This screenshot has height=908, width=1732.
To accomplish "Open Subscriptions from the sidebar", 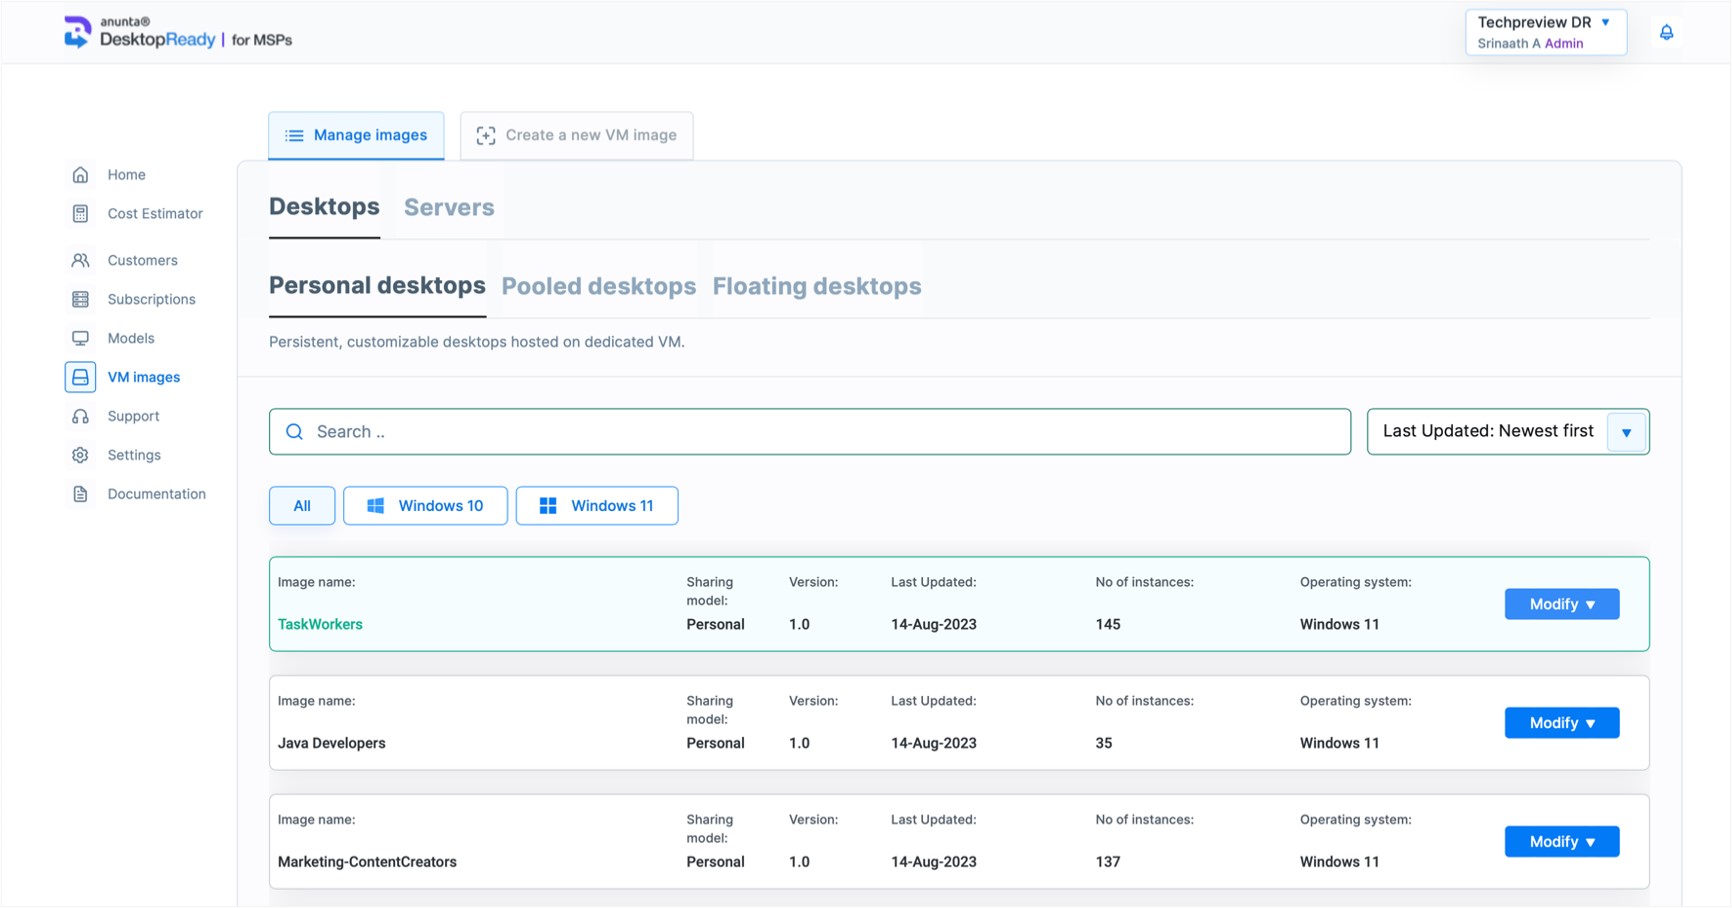I will coord(151,299).
